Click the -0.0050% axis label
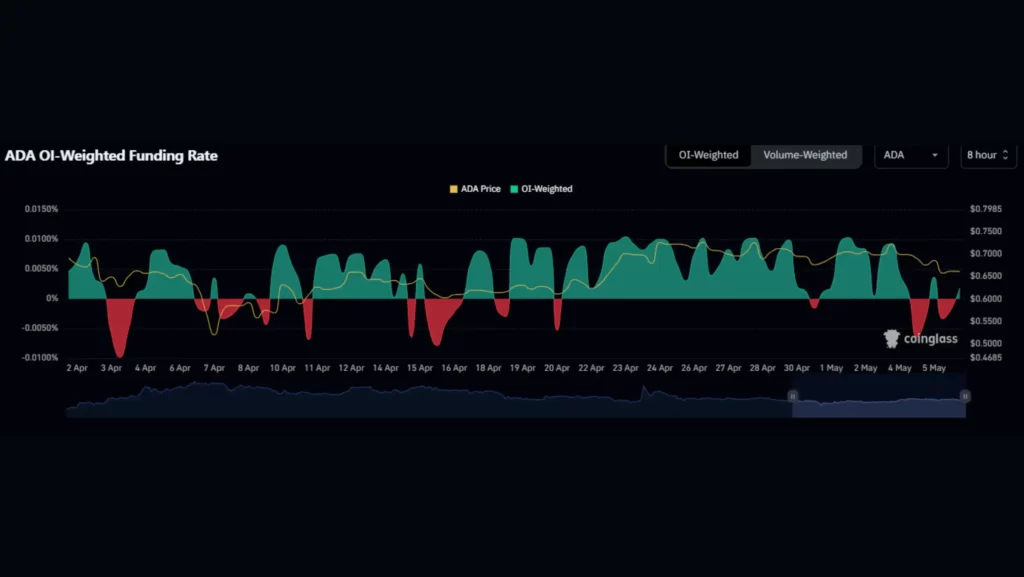This screenshot has height=577, width=1024. (40, 328)
